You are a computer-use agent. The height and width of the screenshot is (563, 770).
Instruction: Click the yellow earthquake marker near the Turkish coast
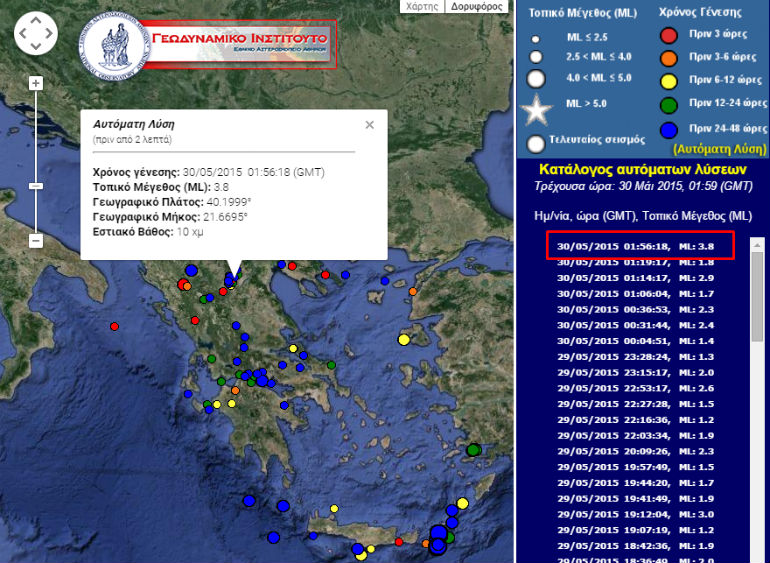click(404, 339)
